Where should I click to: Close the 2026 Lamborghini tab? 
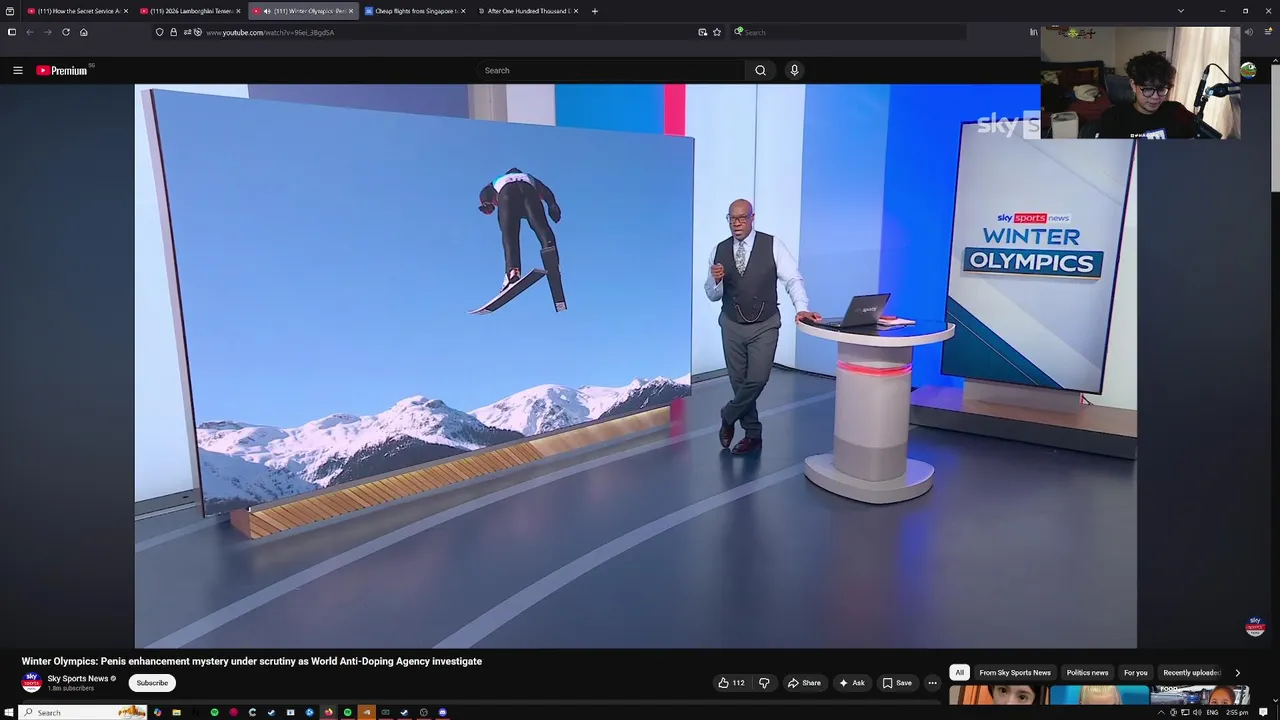click(238, 11)
